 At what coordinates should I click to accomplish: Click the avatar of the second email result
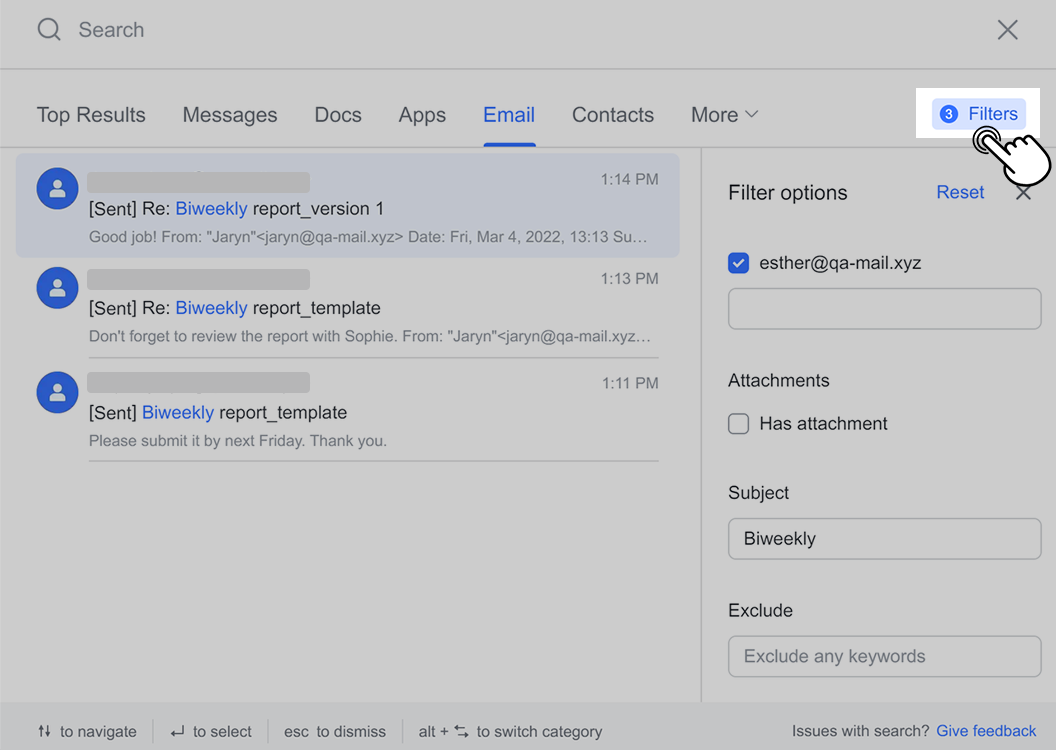click(57, 288)
